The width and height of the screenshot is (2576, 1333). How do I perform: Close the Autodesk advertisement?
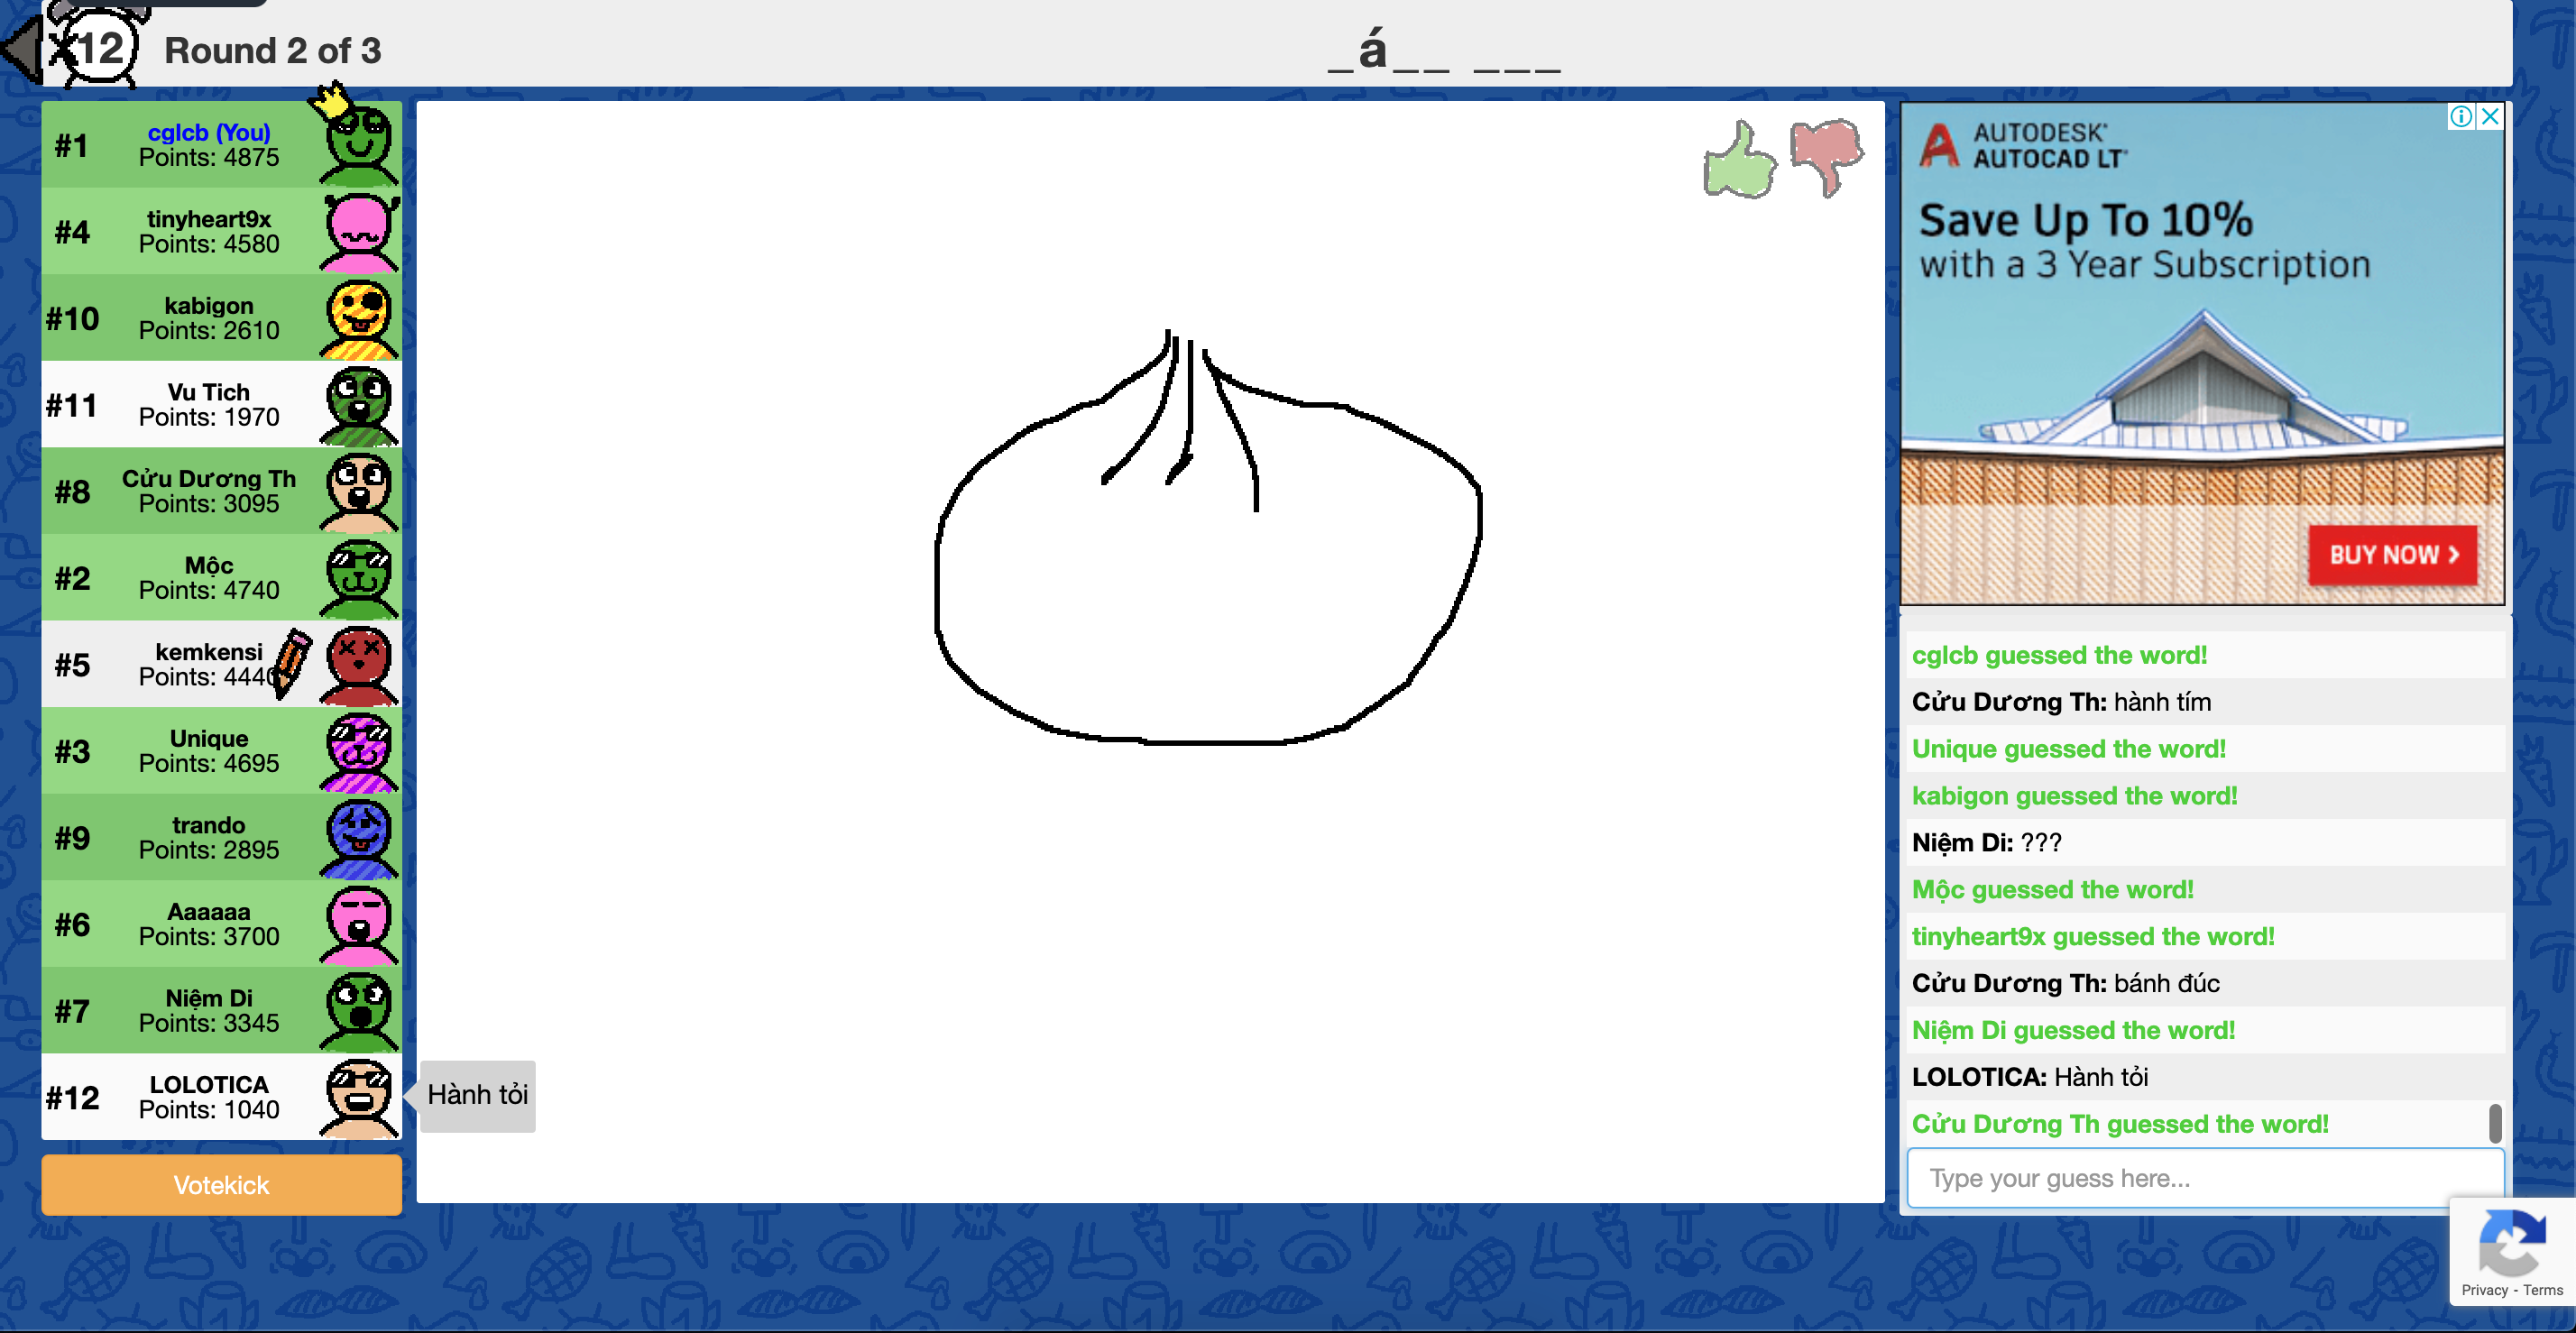(2490, 117)
